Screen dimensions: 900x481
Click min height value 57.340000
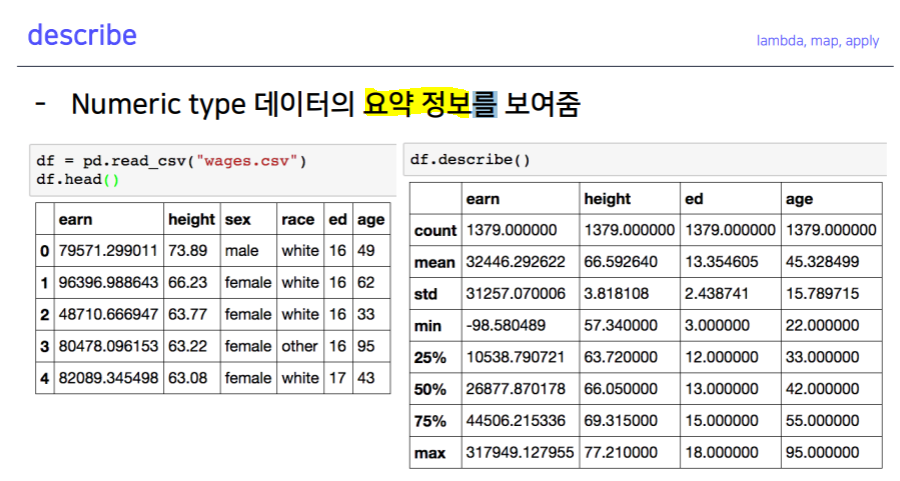pyautogui.click(x=620, y=325)
